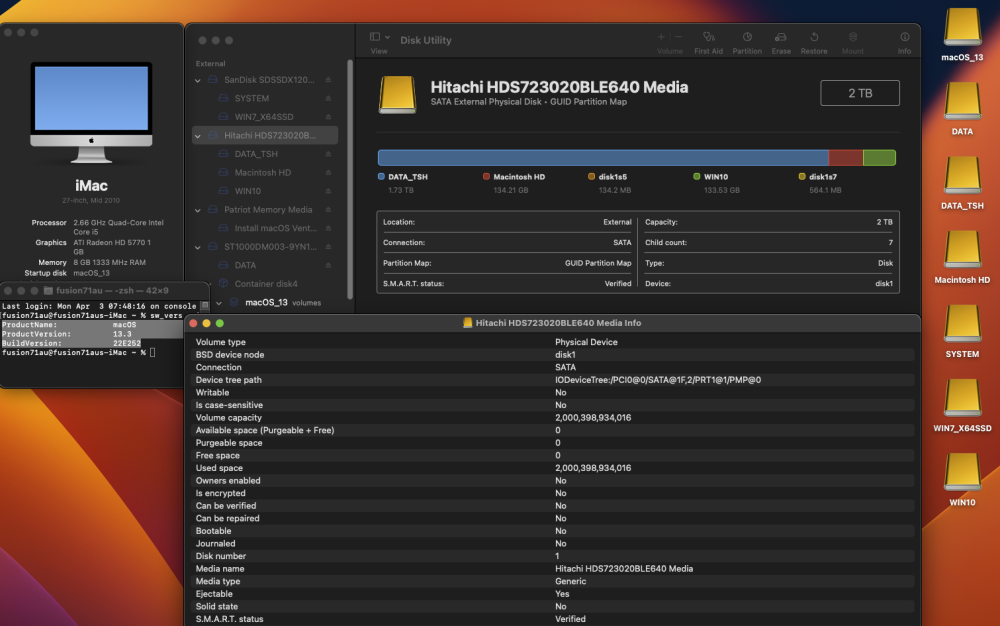The image size is (1000, 626).
Task: Click the add Volume plus icon
Action: pos(661,37)
